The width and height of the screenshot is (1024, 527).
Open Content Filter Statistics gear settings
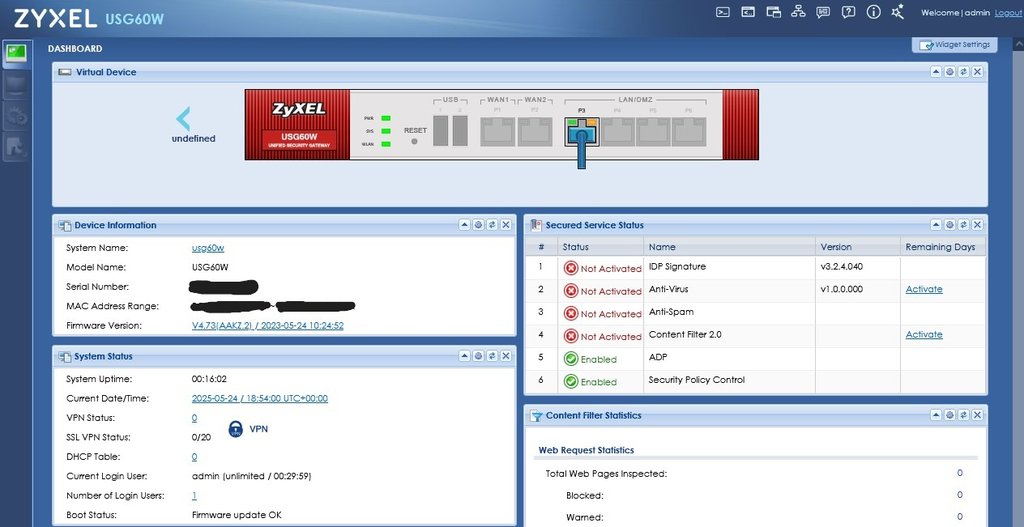(950, 415)
